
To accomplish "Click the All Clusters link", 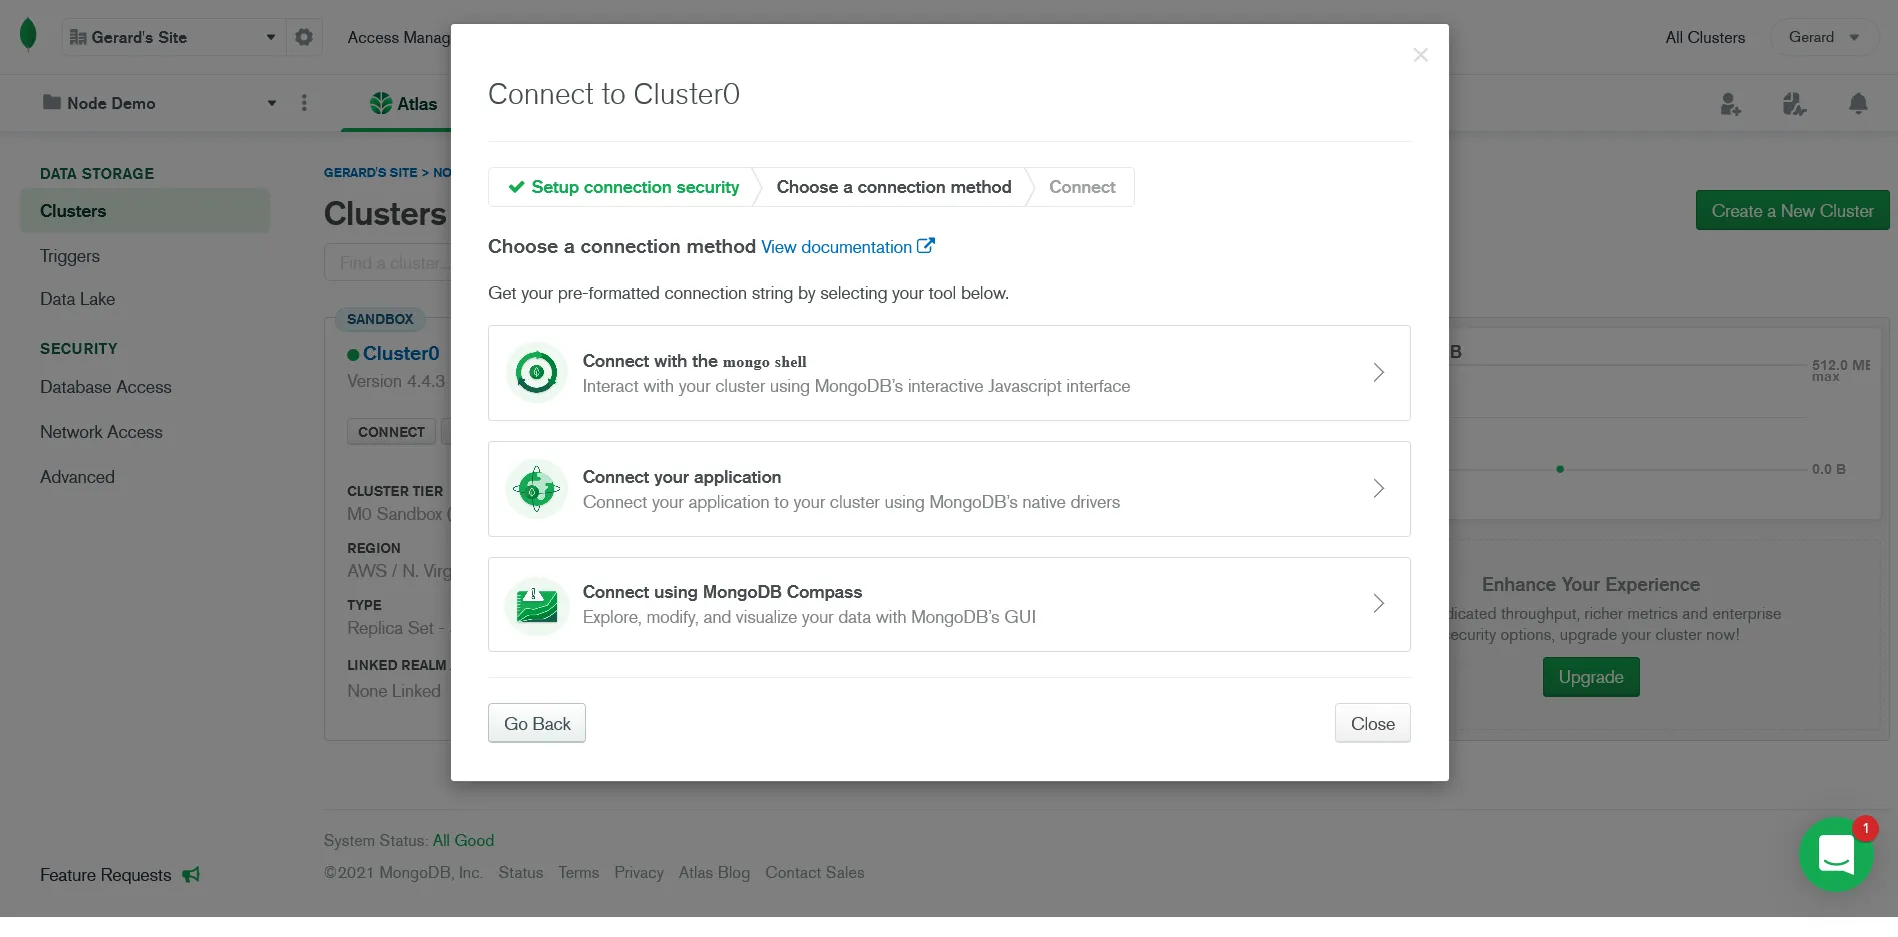I will [x=1705, y=37].
